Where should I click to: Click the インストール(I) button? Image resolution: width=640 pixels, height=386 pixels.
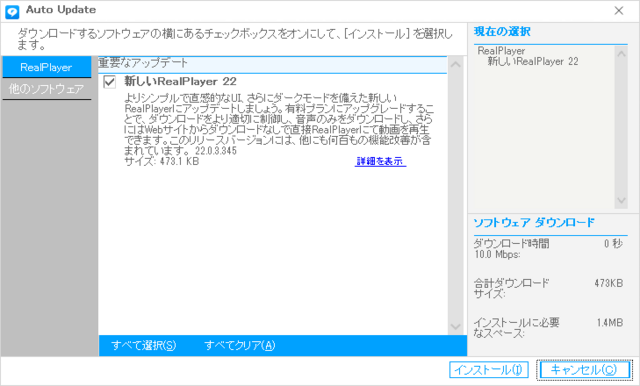click(489, 370)
